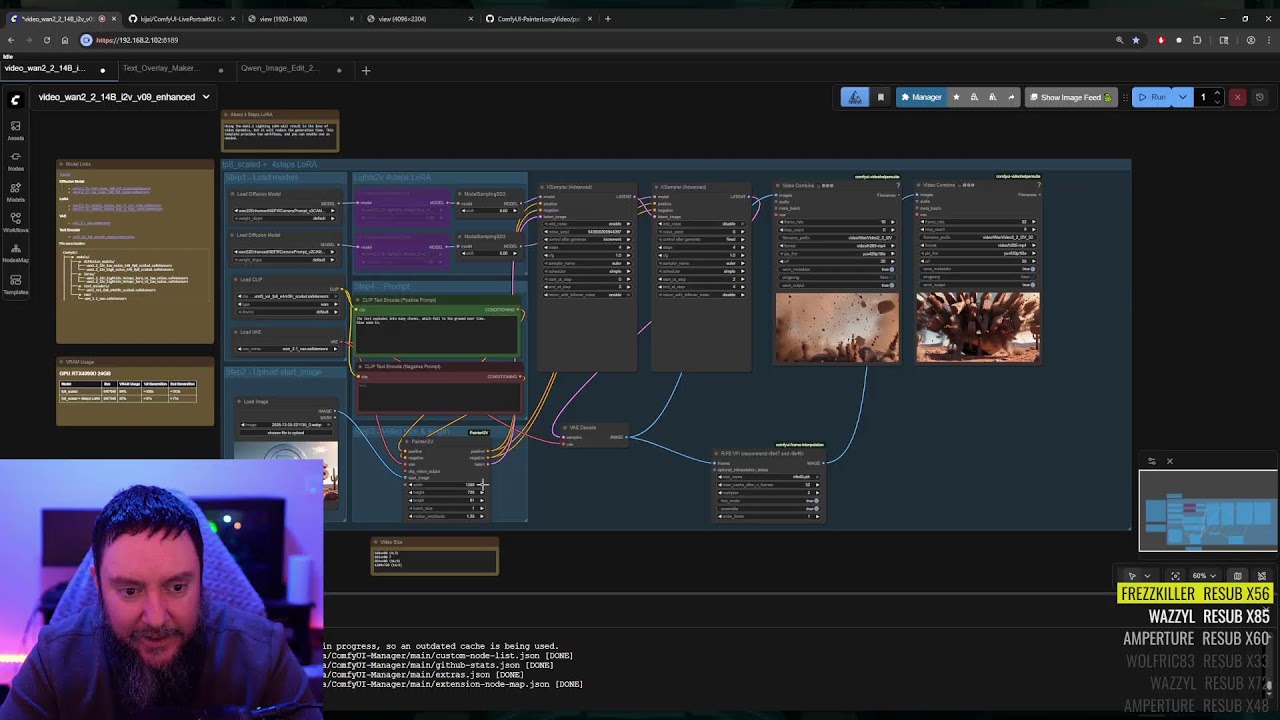Click the Run button to queue workflow
This screenshot has height=720, width=1280.
click(x=1155, y=97)
